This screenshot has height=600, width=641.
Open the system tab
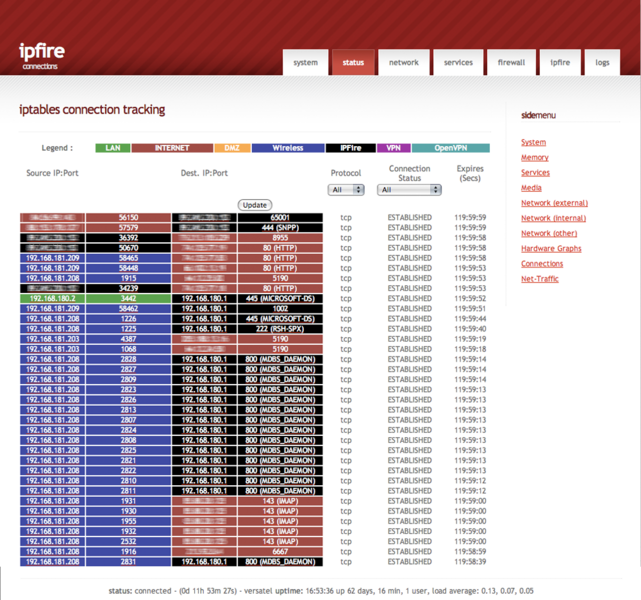[x=305, y=62]
